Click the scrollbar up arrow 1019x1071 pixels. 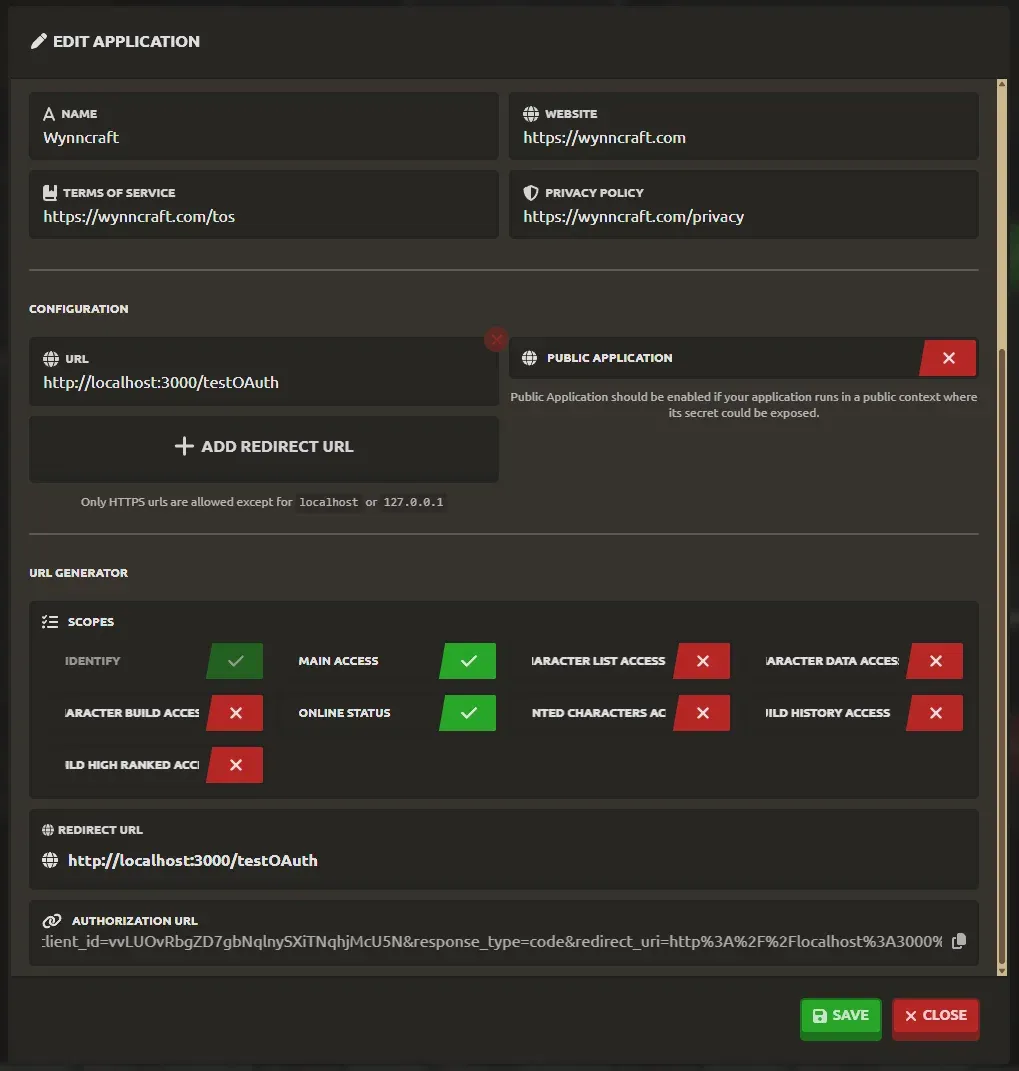click(x=1002, y=84)
